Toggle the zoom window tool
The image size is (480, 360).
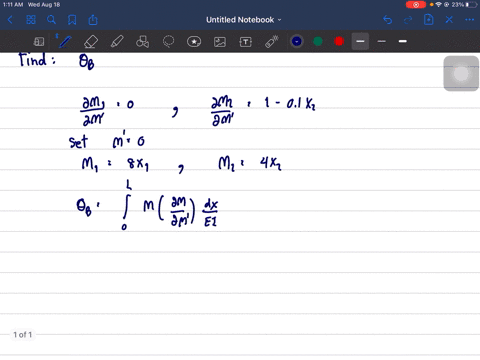(39, 42)
